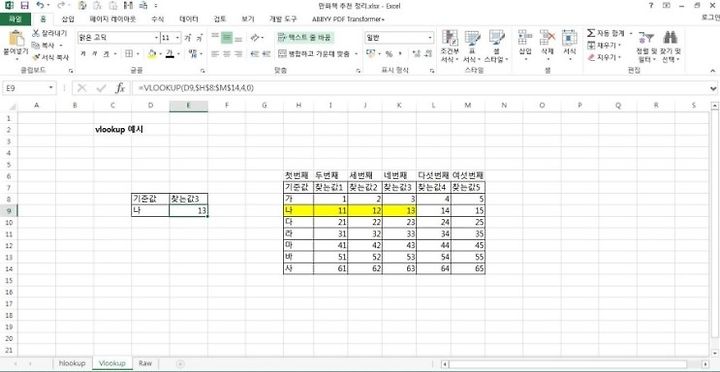Decrease font size with the smaller 가 icon
The image size is (720, 372).
(x=199, y=38)
